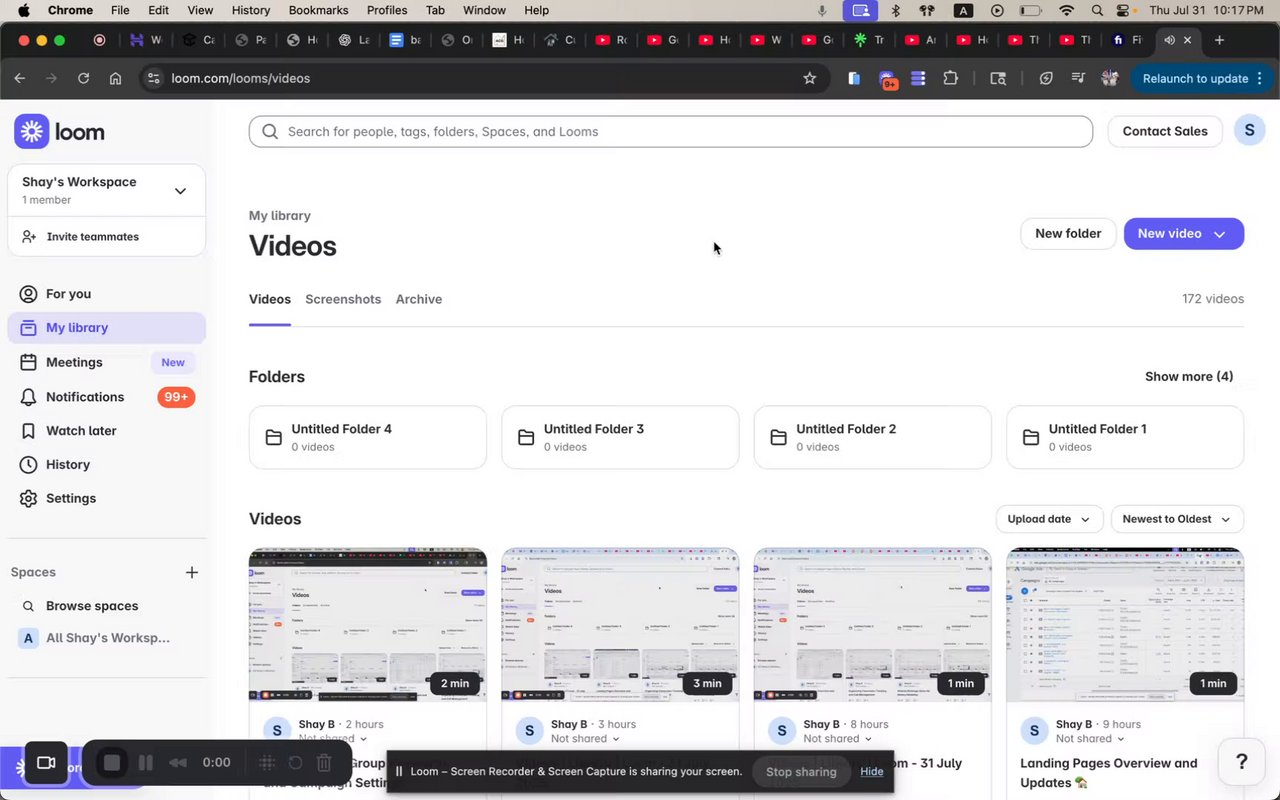The image size is (1280, 800).
Task: Click the Contact Sales button
Action: click(x=1165, y=131)
